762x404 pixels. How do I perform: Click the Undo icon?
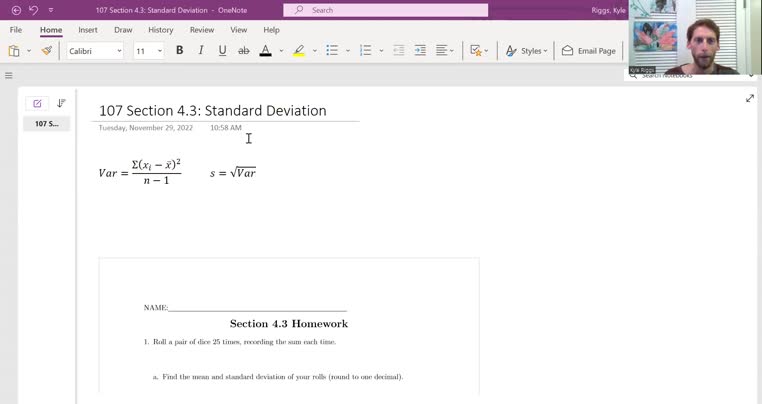click(33, 10)
